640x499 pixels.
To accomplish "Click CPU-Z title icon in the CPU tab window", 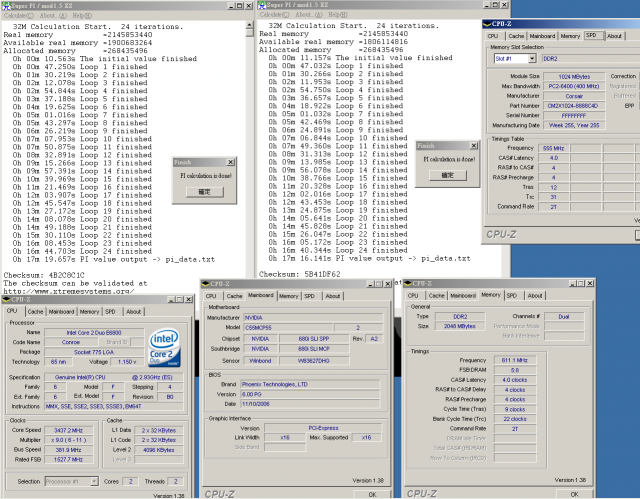I will (6, 299).
